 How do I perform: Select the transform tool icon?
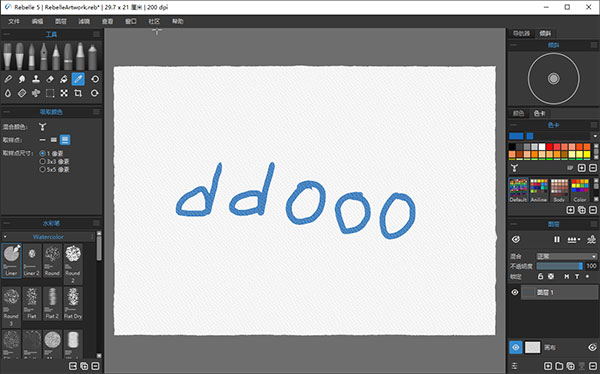pos(64,93)
